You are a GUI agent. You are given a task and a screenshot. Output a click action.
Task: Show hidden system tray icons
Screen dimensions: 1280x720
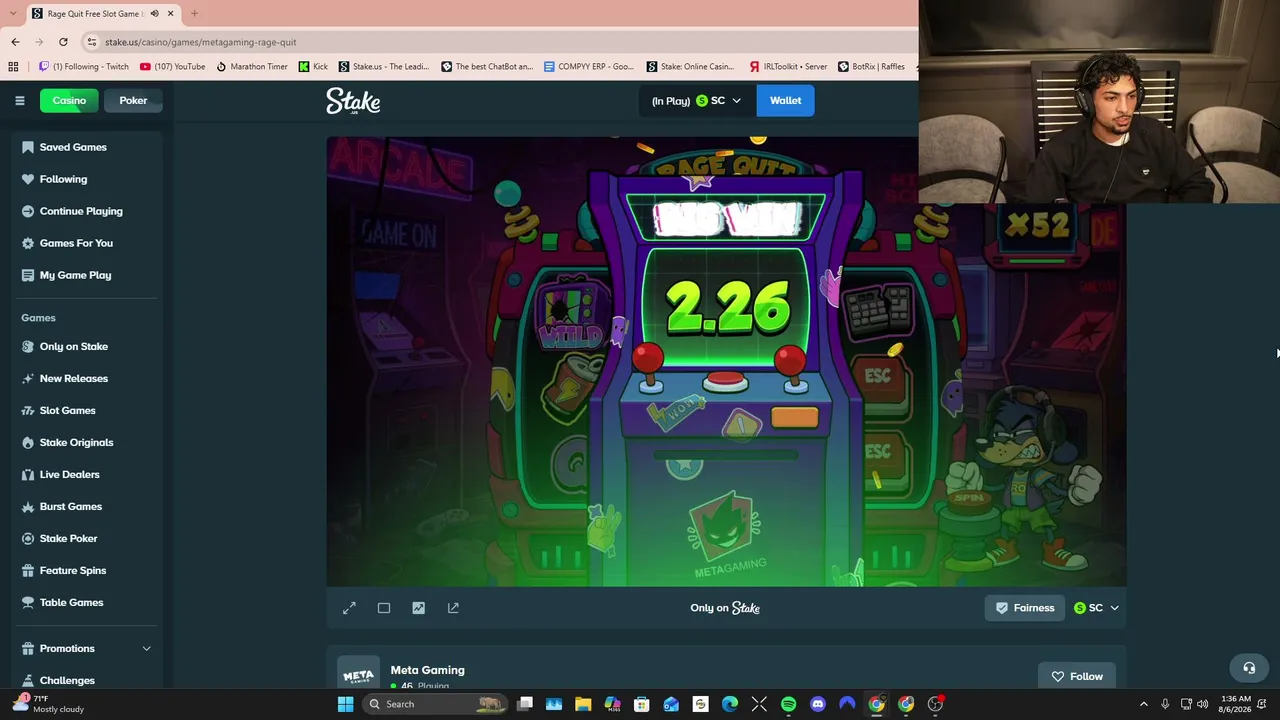1144,704
